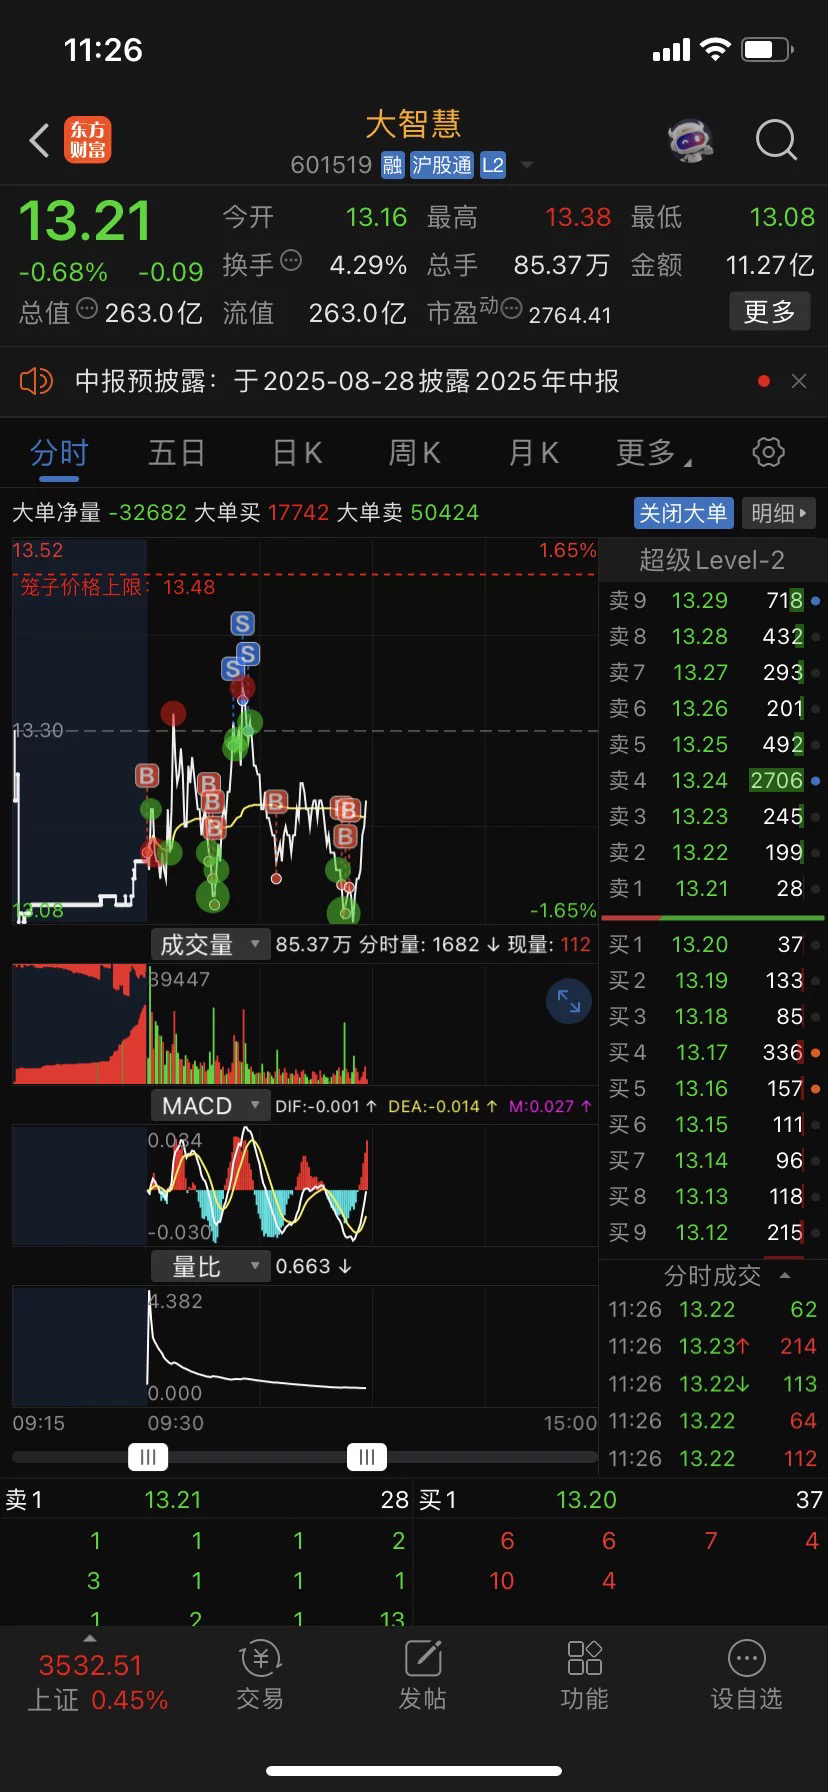Open the MACD indicator dropdown
Image resolution: width=828 pixels, height=1792 pixels.
click(x=210, y=1105)
